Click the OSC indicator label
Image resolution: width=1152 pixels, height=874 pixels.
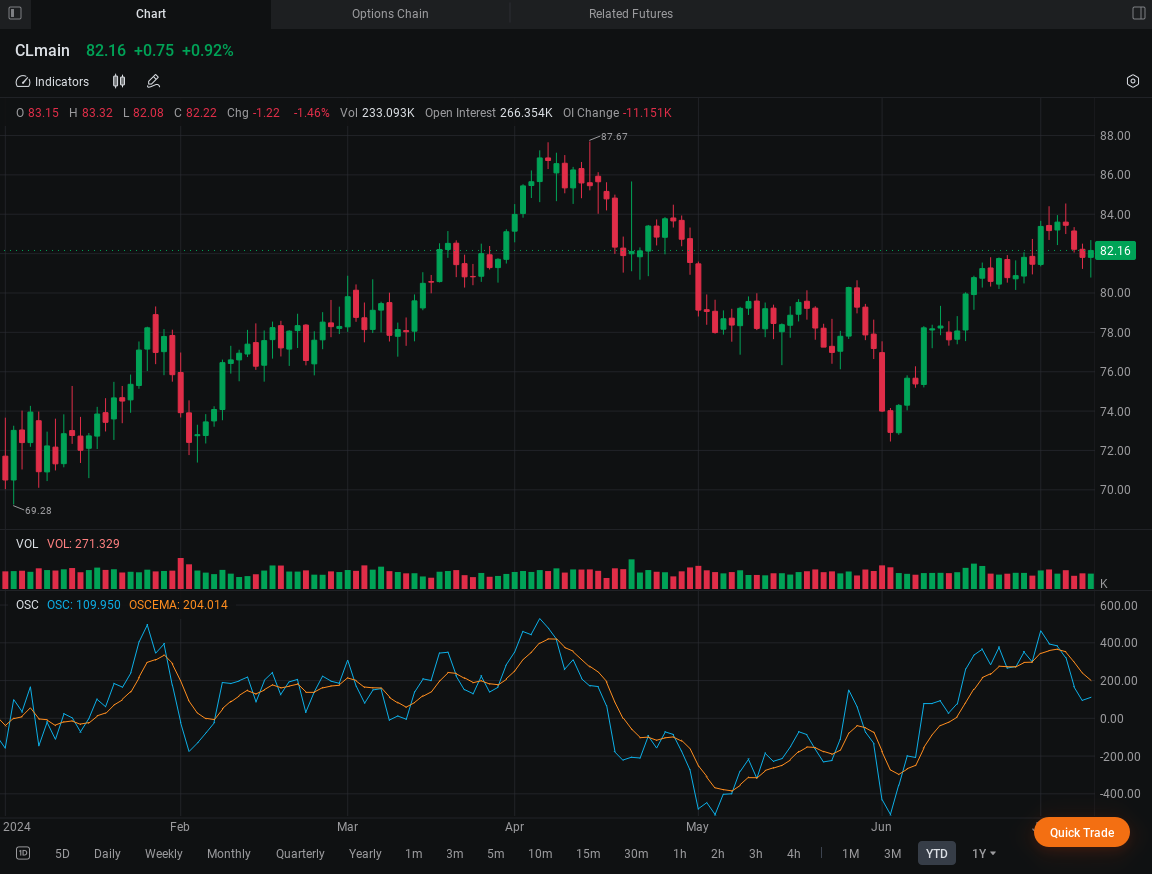27,604
